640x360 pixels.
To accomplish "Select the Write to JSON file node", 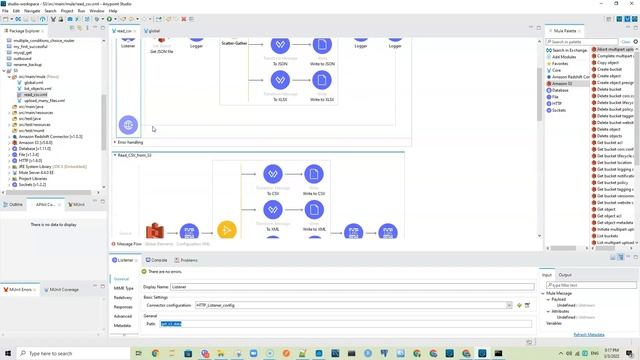I will 322,44.
